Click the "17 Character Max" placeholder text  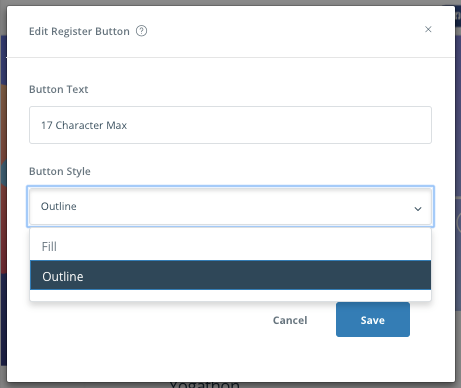point(84,125)
